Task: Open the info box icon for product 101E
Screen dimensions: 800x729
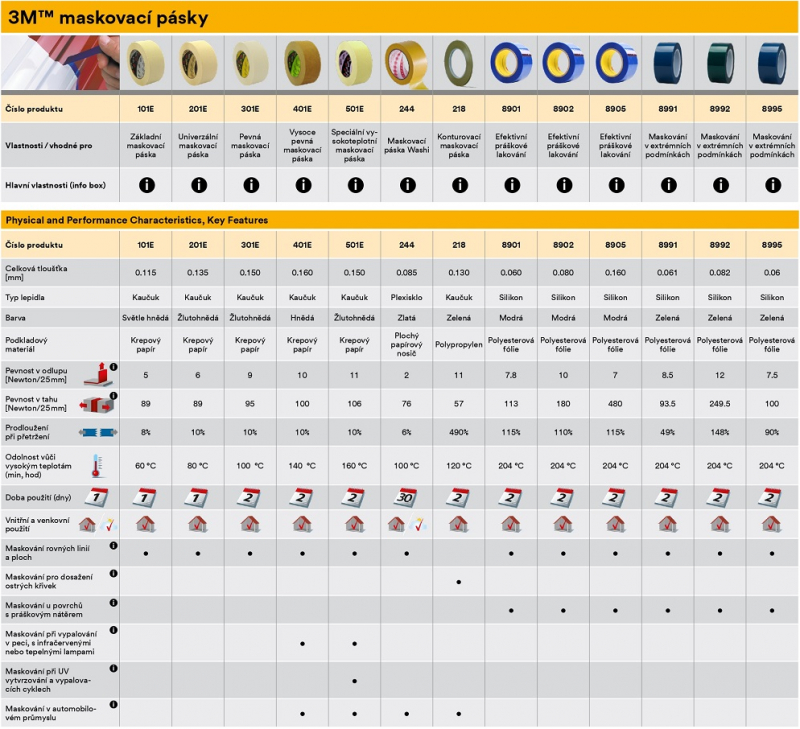Action: [147, 185]
